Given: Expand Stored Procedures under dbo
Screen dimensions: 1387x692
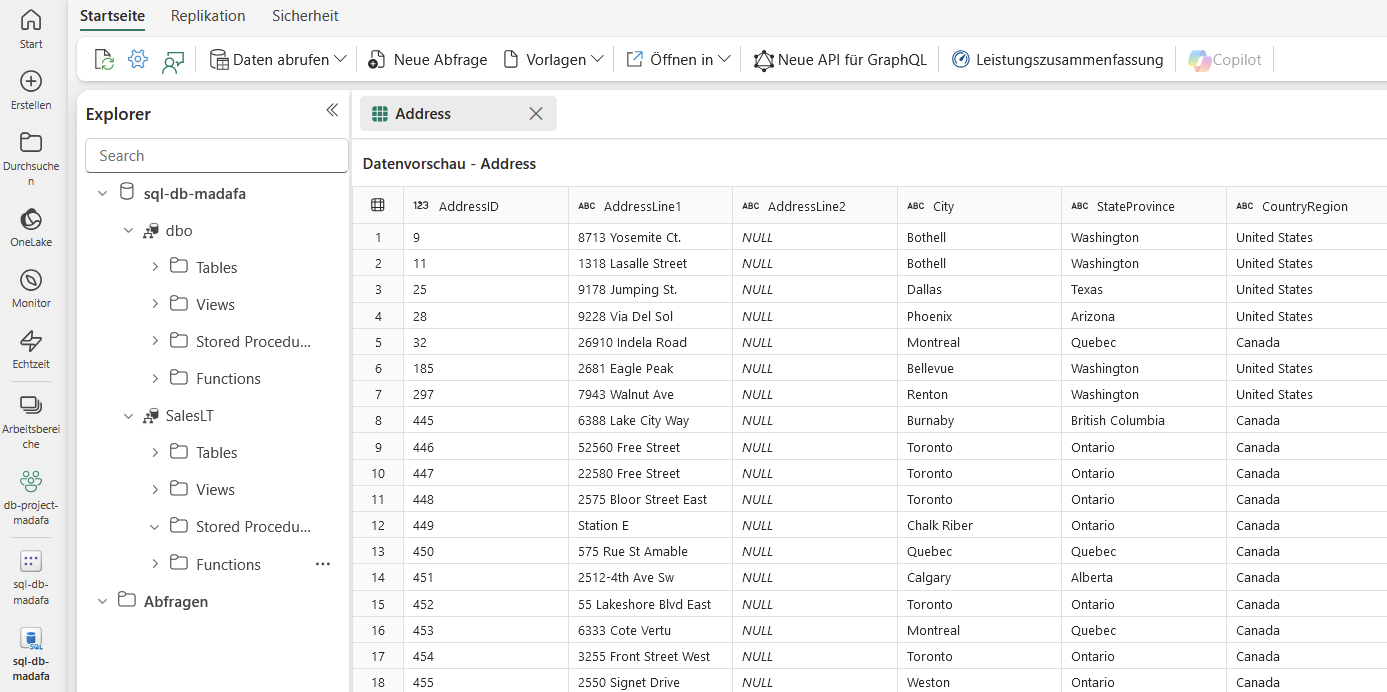Looking at the screenshot, I should (155, 341).
